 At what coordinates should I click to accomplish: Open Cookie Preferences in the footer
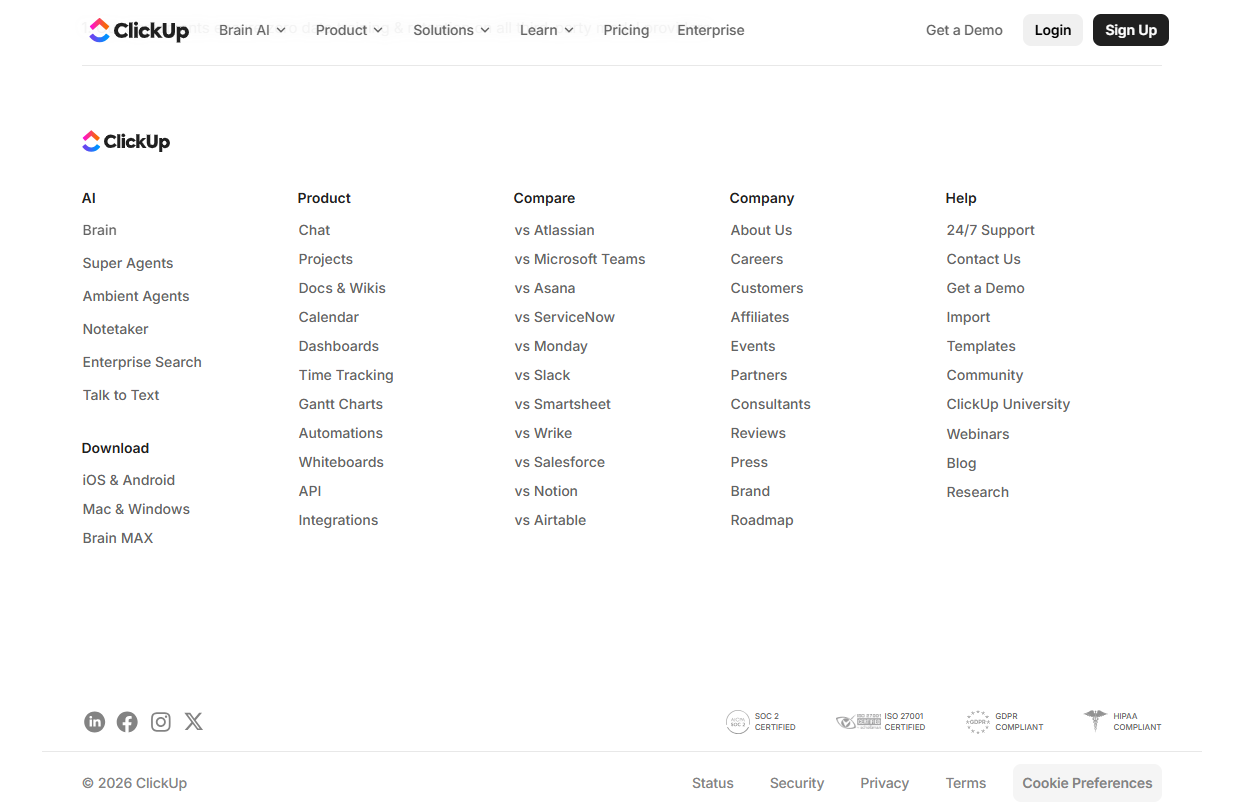click(x=1087, y=783)
